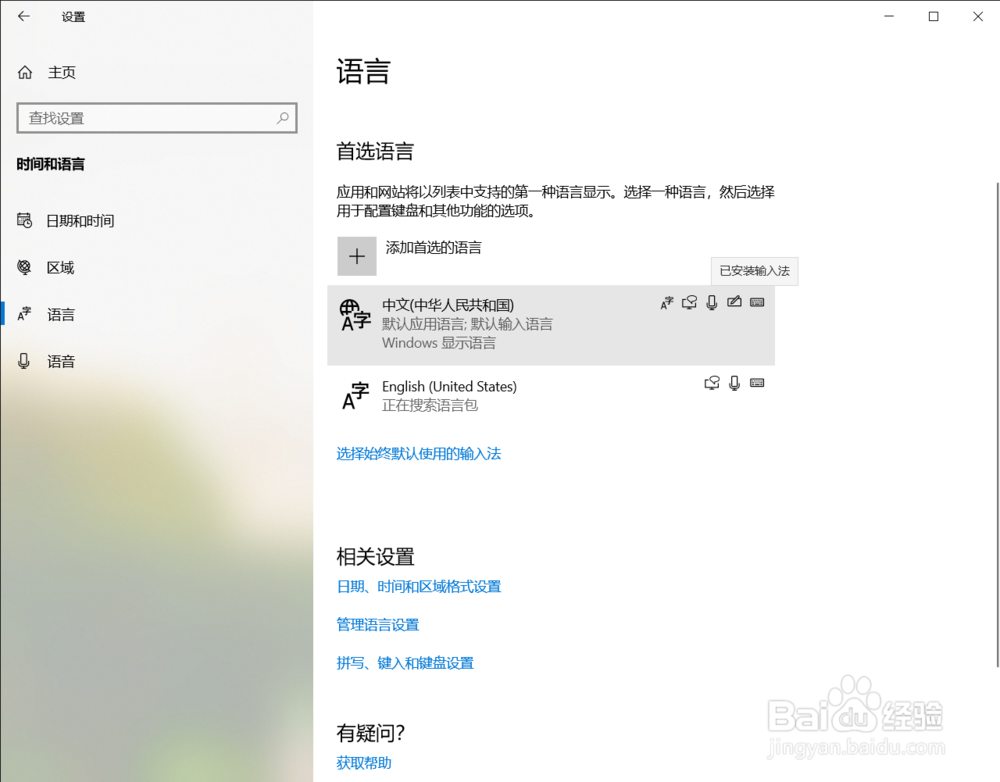Click the keyboard icon on English (United States) row

tap(757, 383)
